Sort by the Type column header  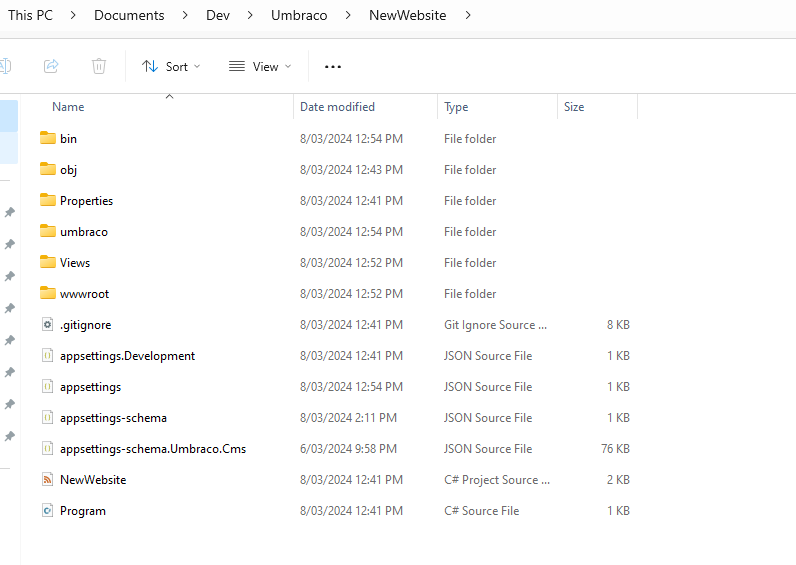456,107
